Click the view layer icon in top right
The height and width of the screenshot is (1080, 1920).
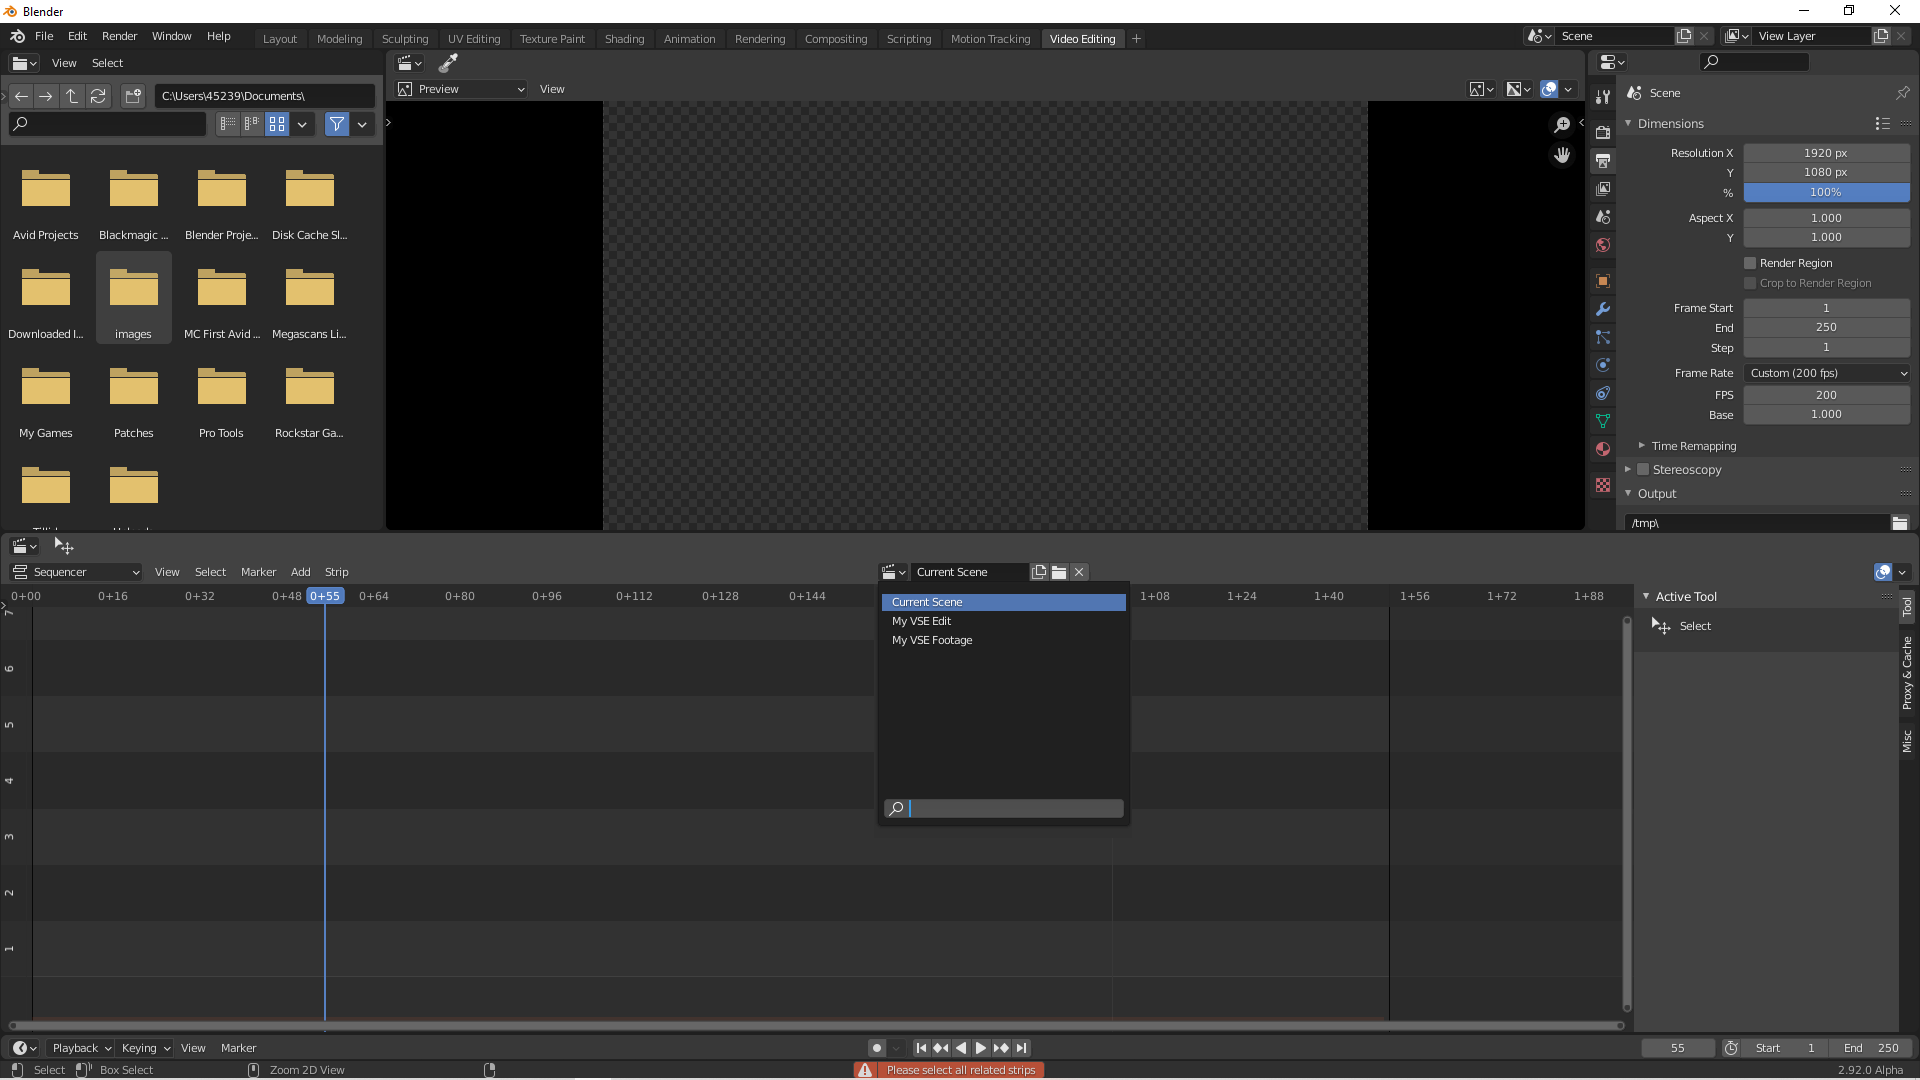(1727, 36)
